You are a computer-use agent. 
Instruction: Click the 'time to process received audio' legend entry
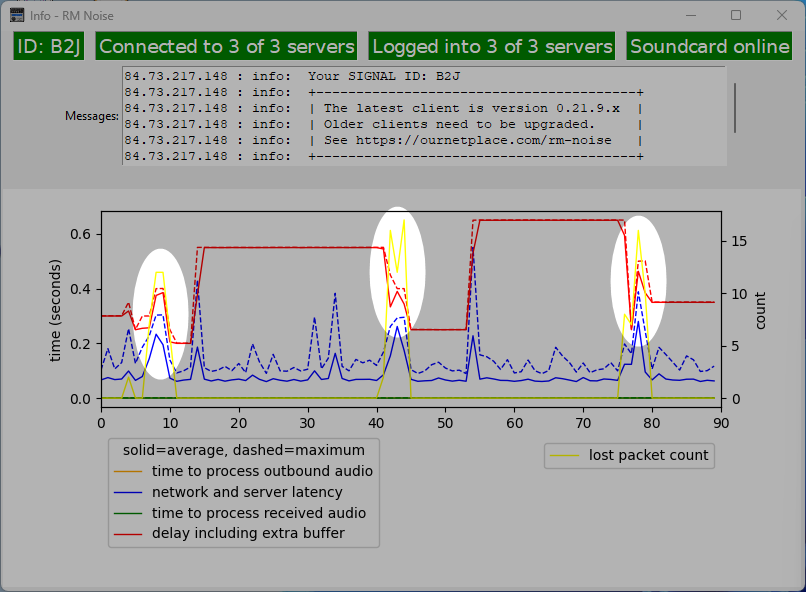240,513
